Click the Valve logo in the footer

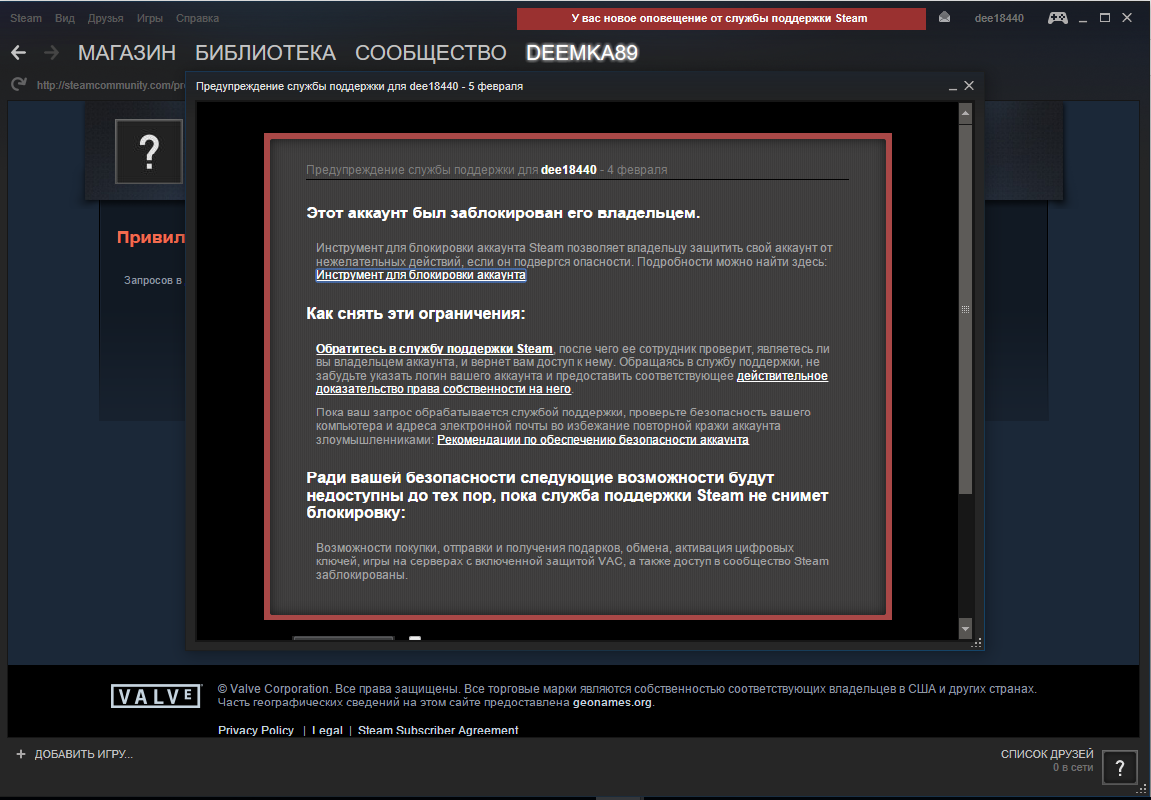(x=156, y=696)
